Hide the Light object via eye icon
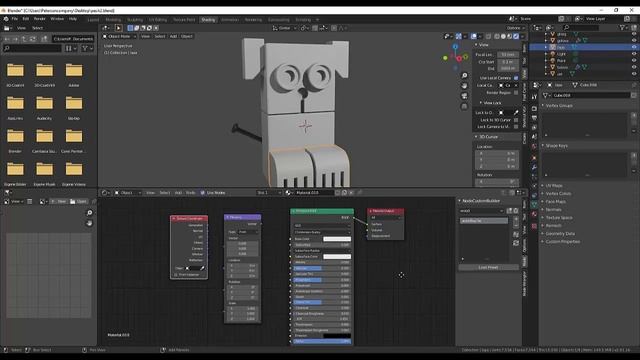 click(634, 53)
